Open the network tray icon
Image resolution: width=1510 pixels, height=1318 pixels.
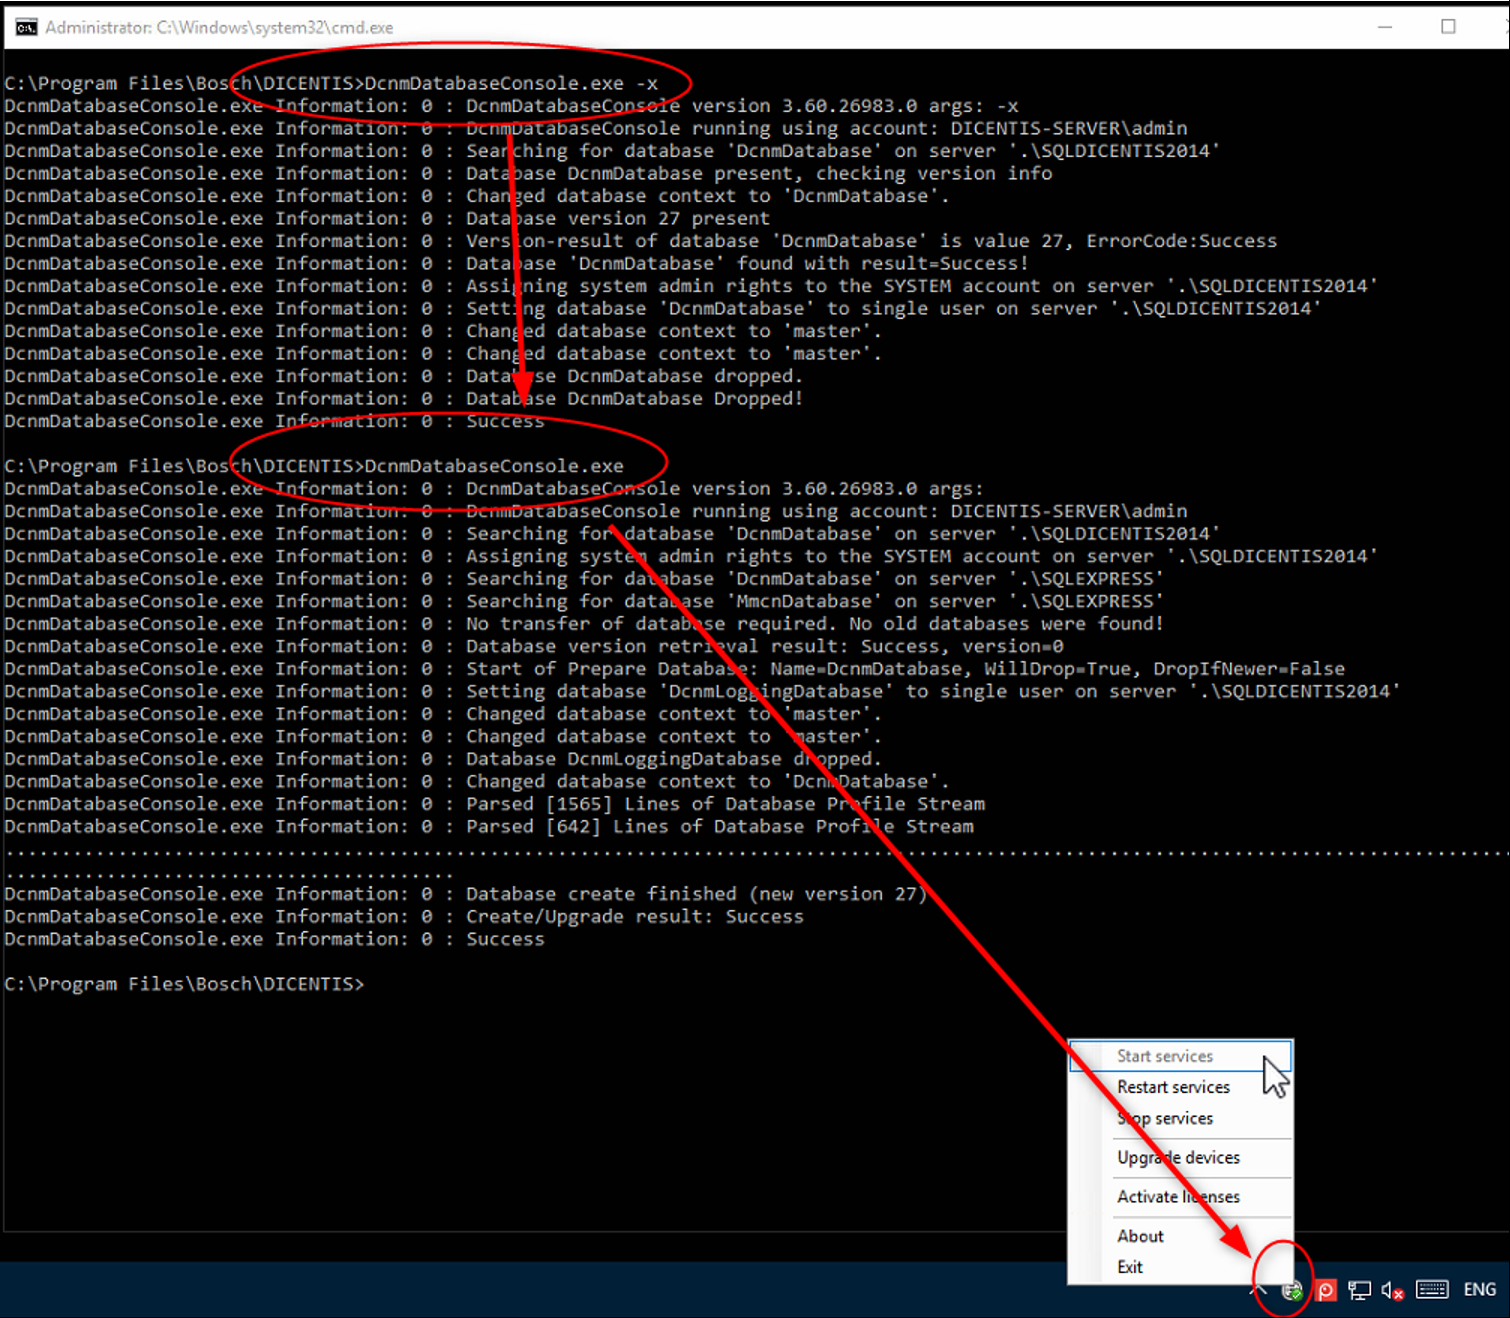[1359, 1290]
